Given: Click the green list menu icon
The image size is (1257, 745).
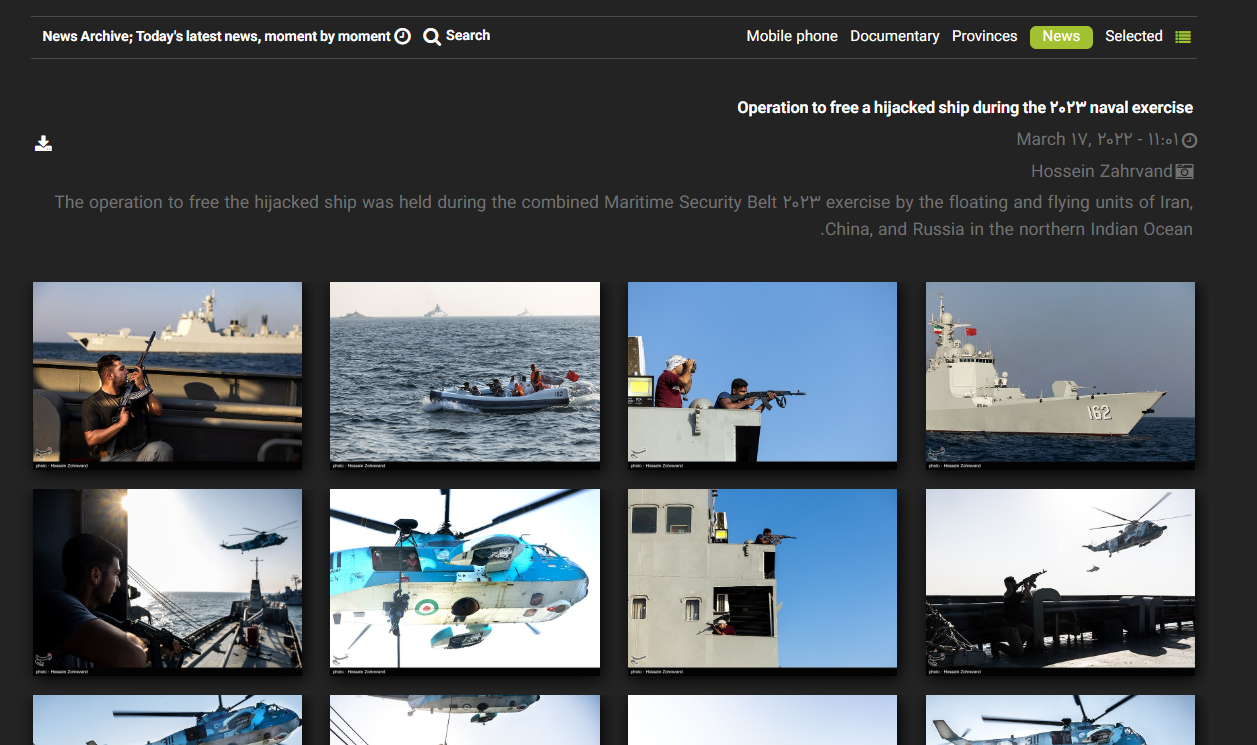Looking at the screenshot, I should click(1183, 37).
